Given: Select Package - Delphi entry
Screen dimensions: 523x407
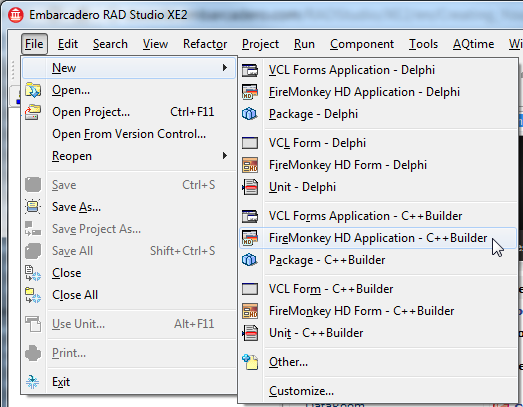Looking at the screenshot, I should (378, 114).
